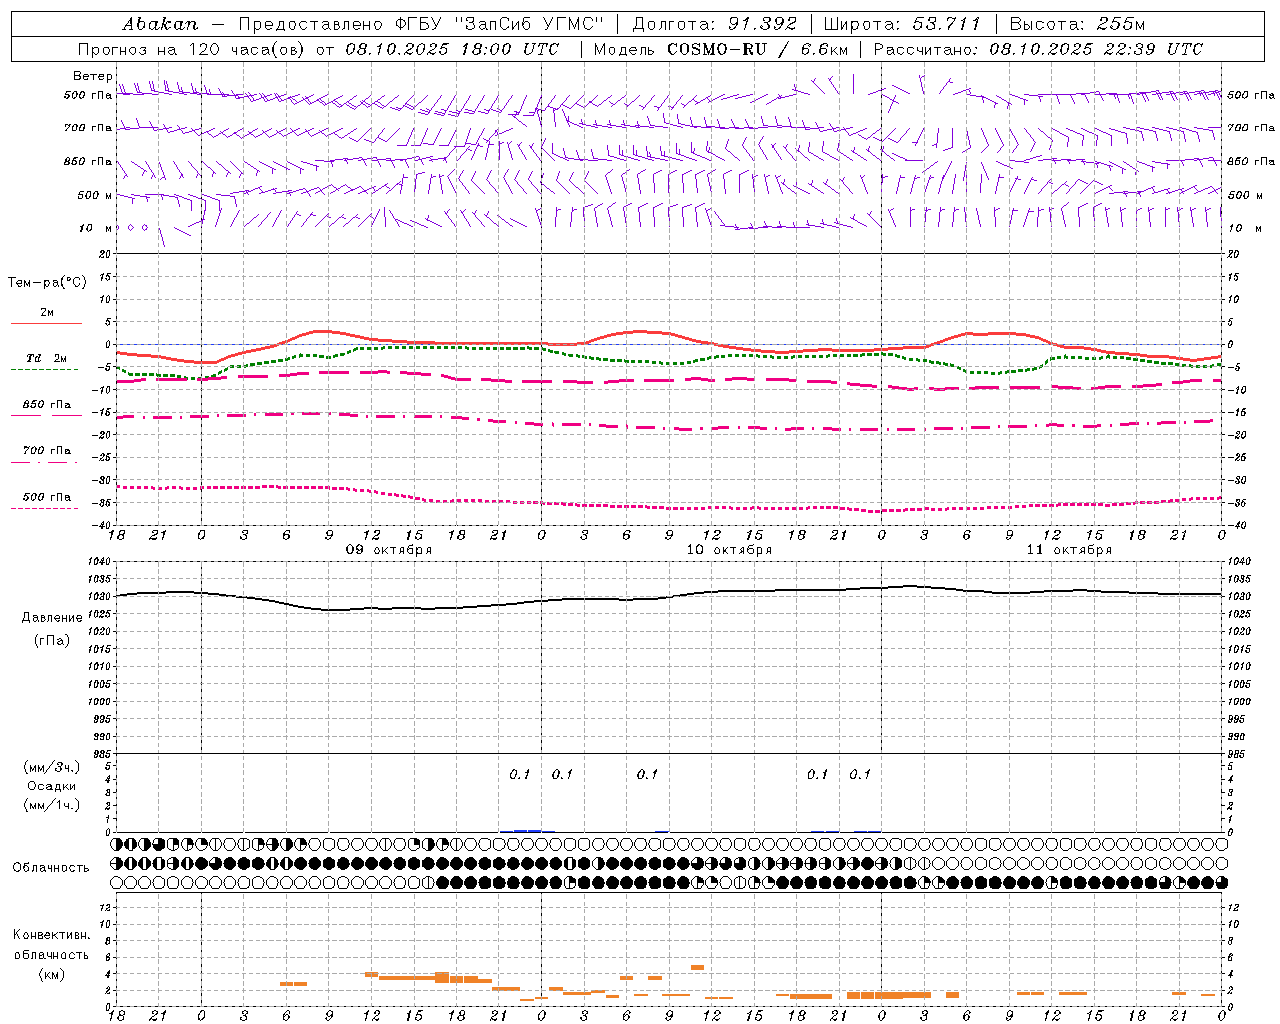This screenshot has height=1024, width=1280.
Task: Click the 10 м wind level label on the left
Action: click(x=95, y=228)
